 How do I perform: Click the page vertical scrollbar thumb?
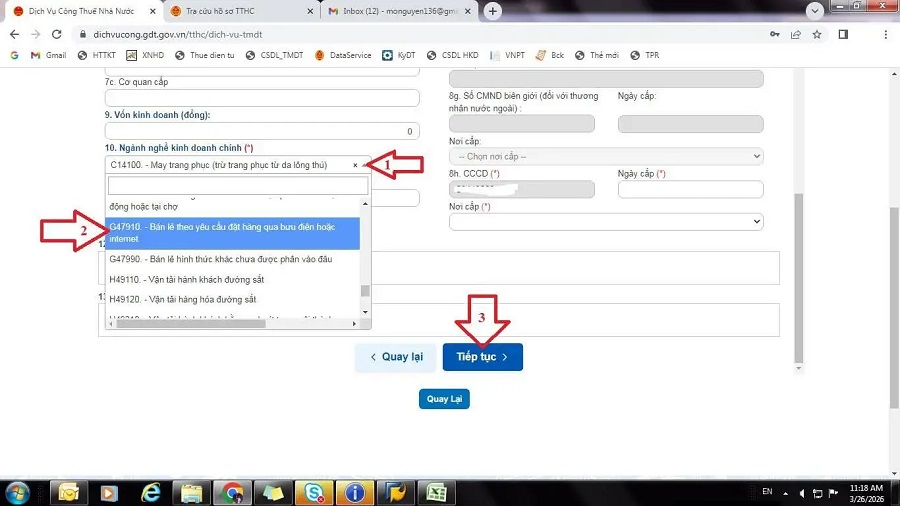894,307
